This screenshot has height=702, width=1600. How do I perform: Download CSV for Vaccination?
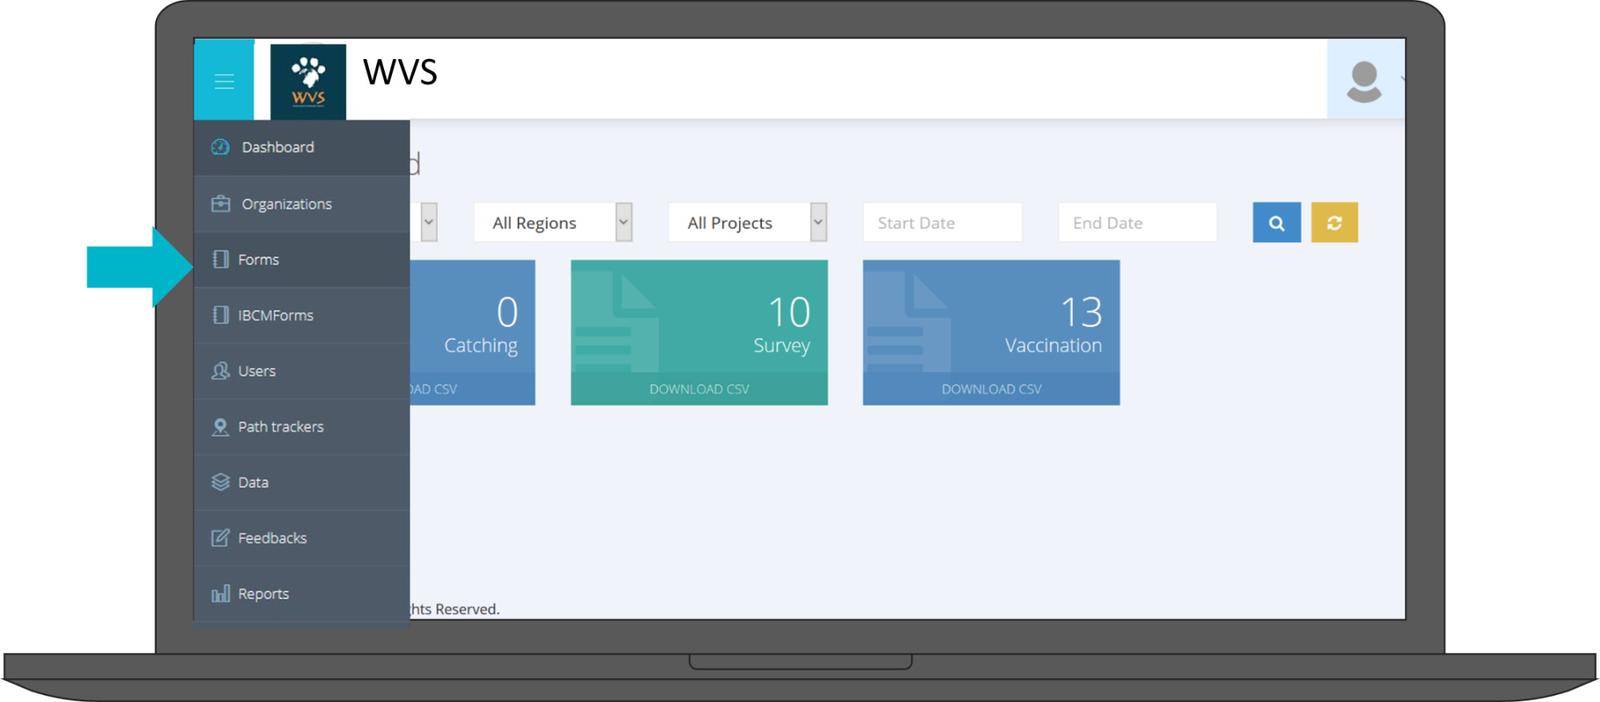991,389
